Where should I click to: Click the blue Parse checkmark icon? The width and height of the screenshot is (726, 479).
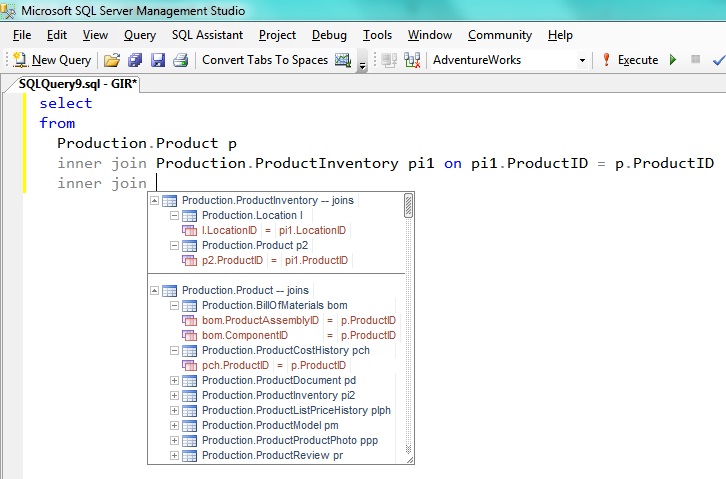tap(719, 60)
